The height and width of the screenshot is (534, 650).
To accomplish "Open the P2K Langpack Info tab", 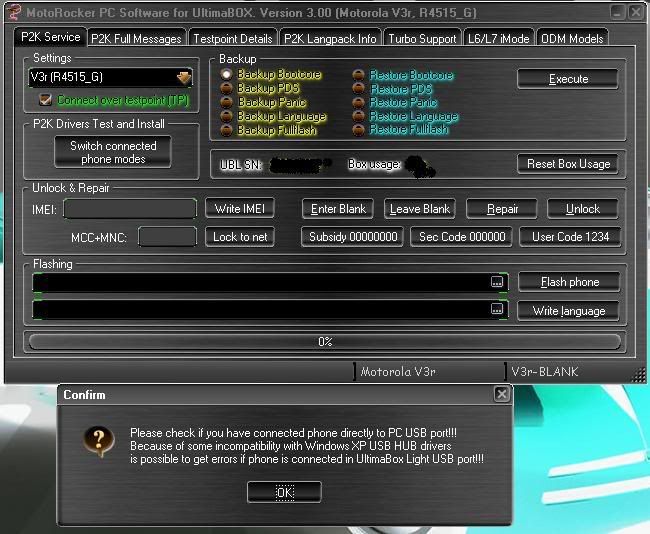I will [330, 39].
